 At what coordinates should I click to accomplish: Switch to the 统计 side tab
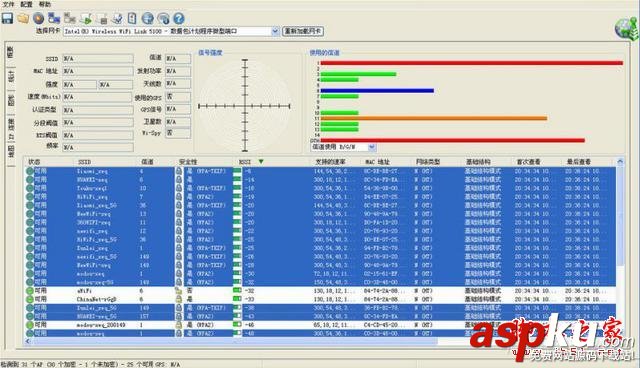[x=11, y=77]
